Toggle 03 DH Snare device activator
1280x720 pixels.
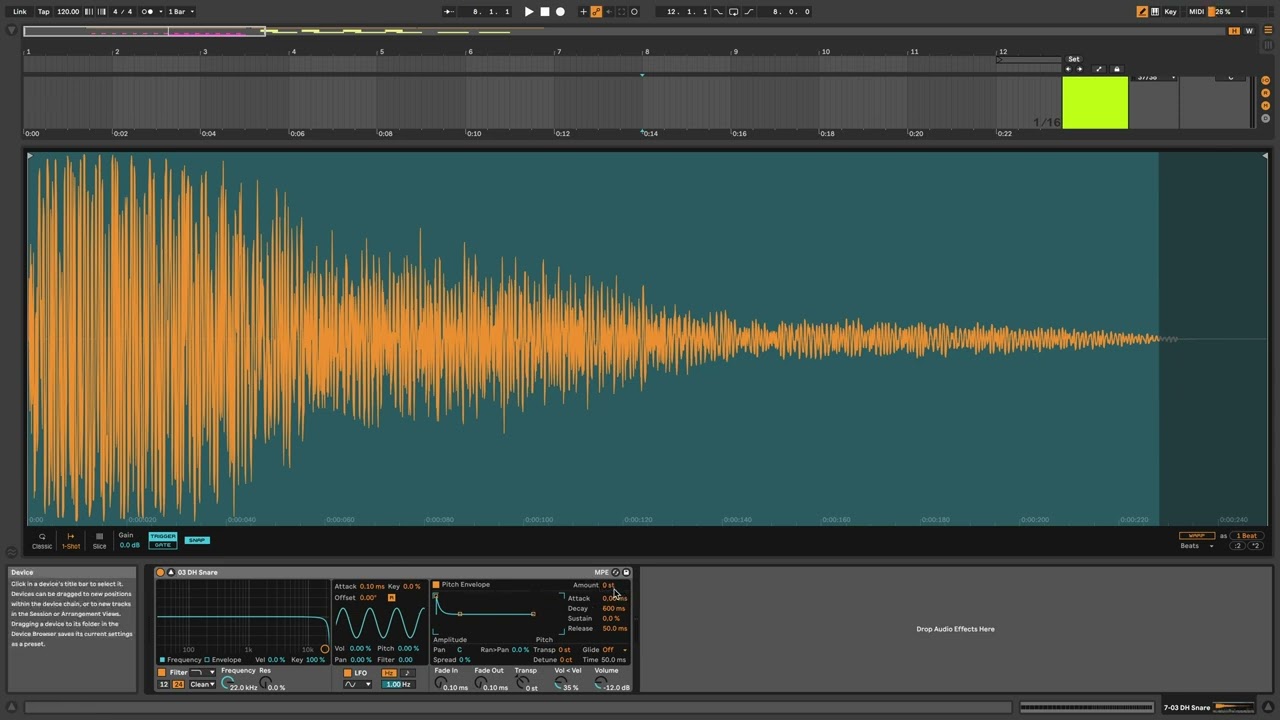(160, 572)
